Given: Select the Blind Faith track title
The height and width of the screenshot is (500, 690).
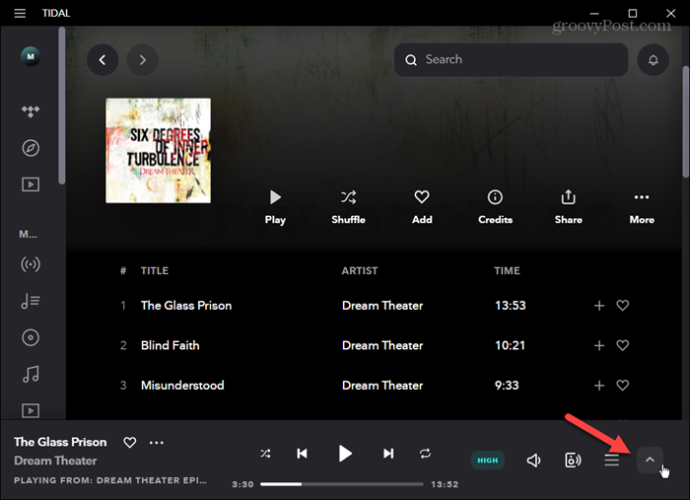Looking at the screenshot, I should point(170,346).
